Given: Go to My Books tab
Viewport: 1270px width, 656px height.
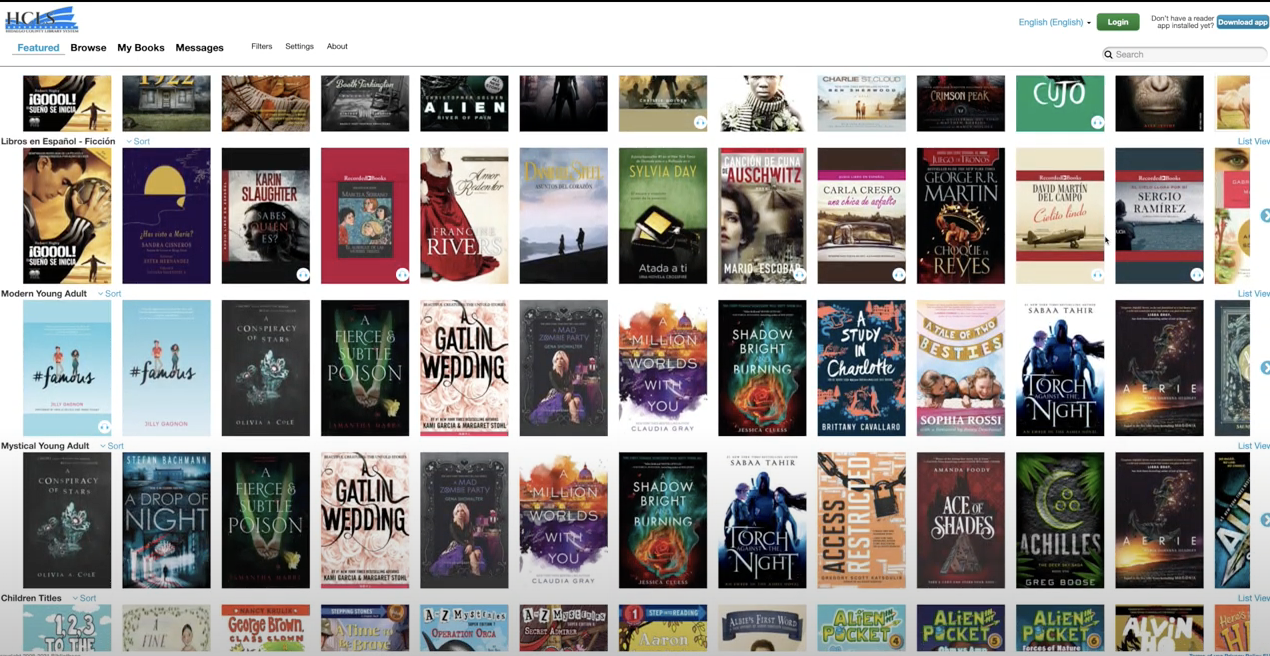Looking at the screenshot, I should click(x=141, y=48).
